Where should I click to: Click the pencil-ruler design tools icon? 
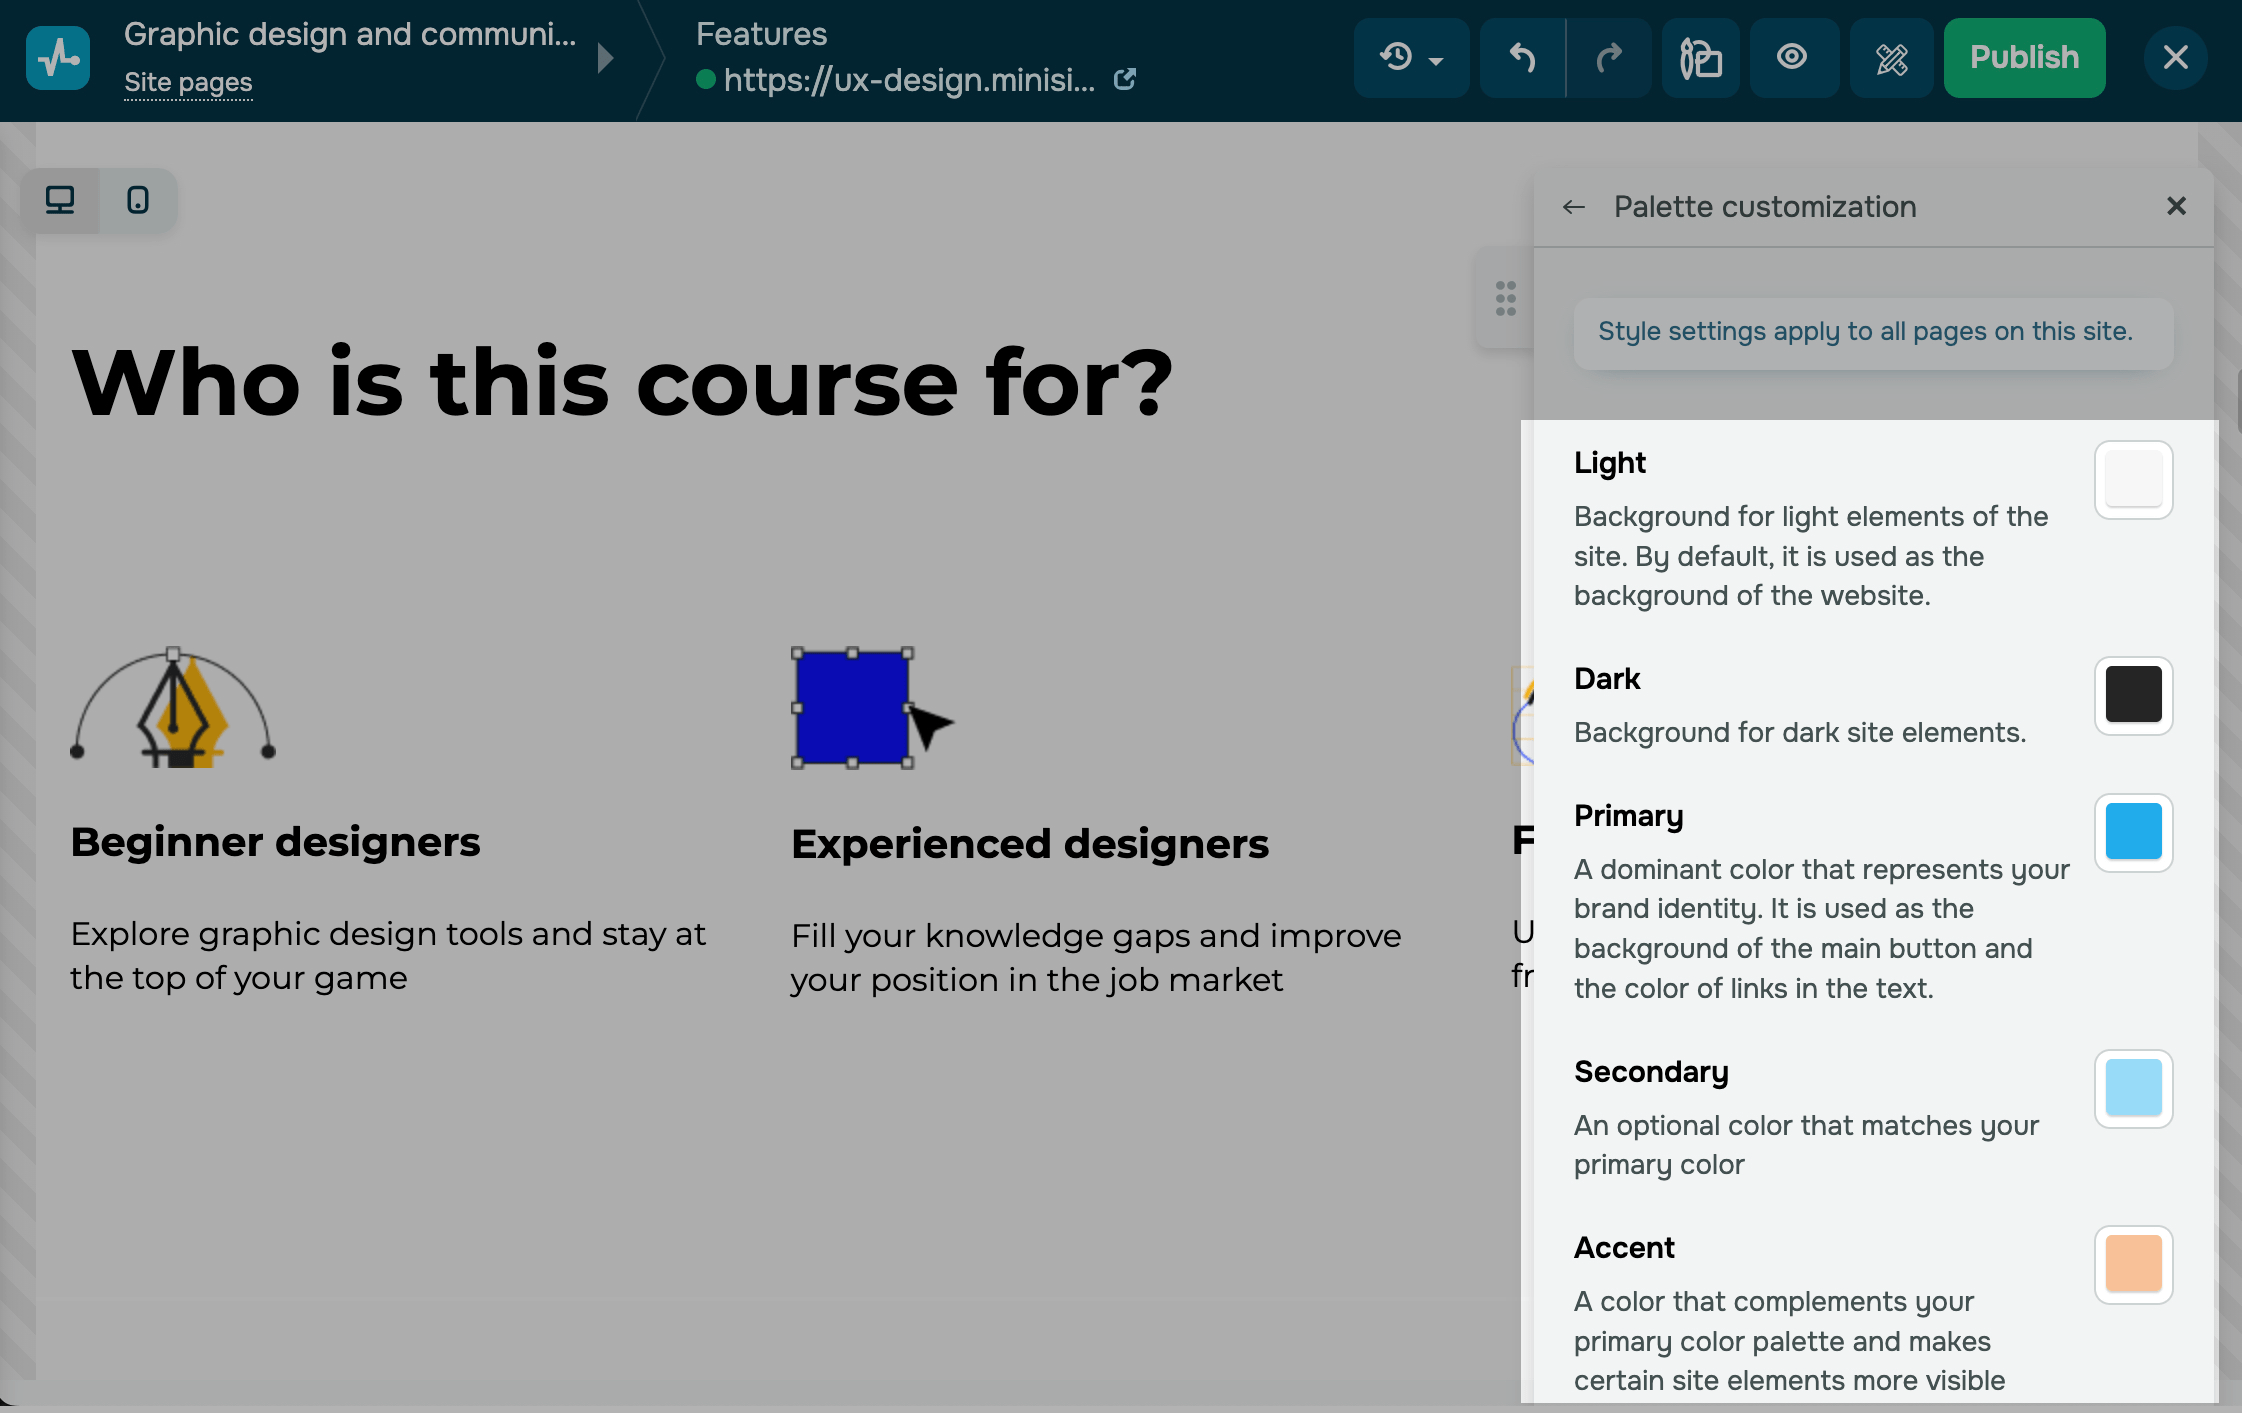click(1891, 58)
